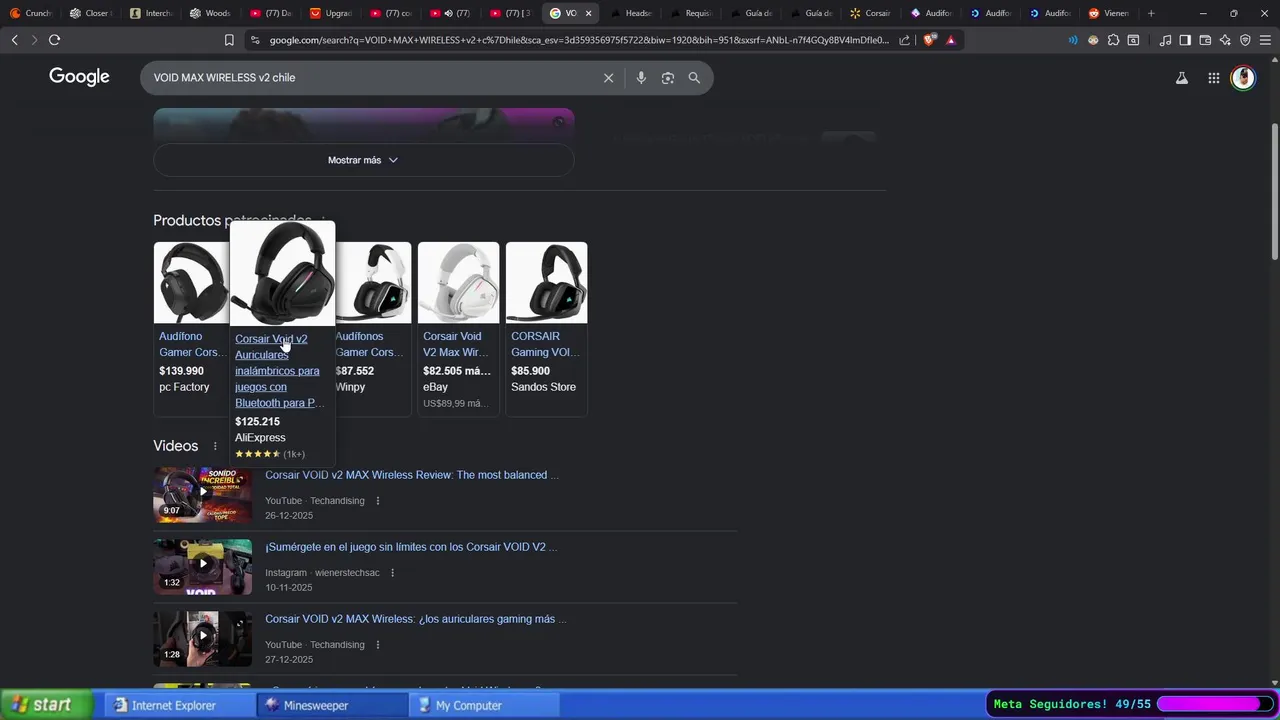Click the share page icon in address bar
1280x720 pixels.
pyautogui.click(x=904, y=40)
